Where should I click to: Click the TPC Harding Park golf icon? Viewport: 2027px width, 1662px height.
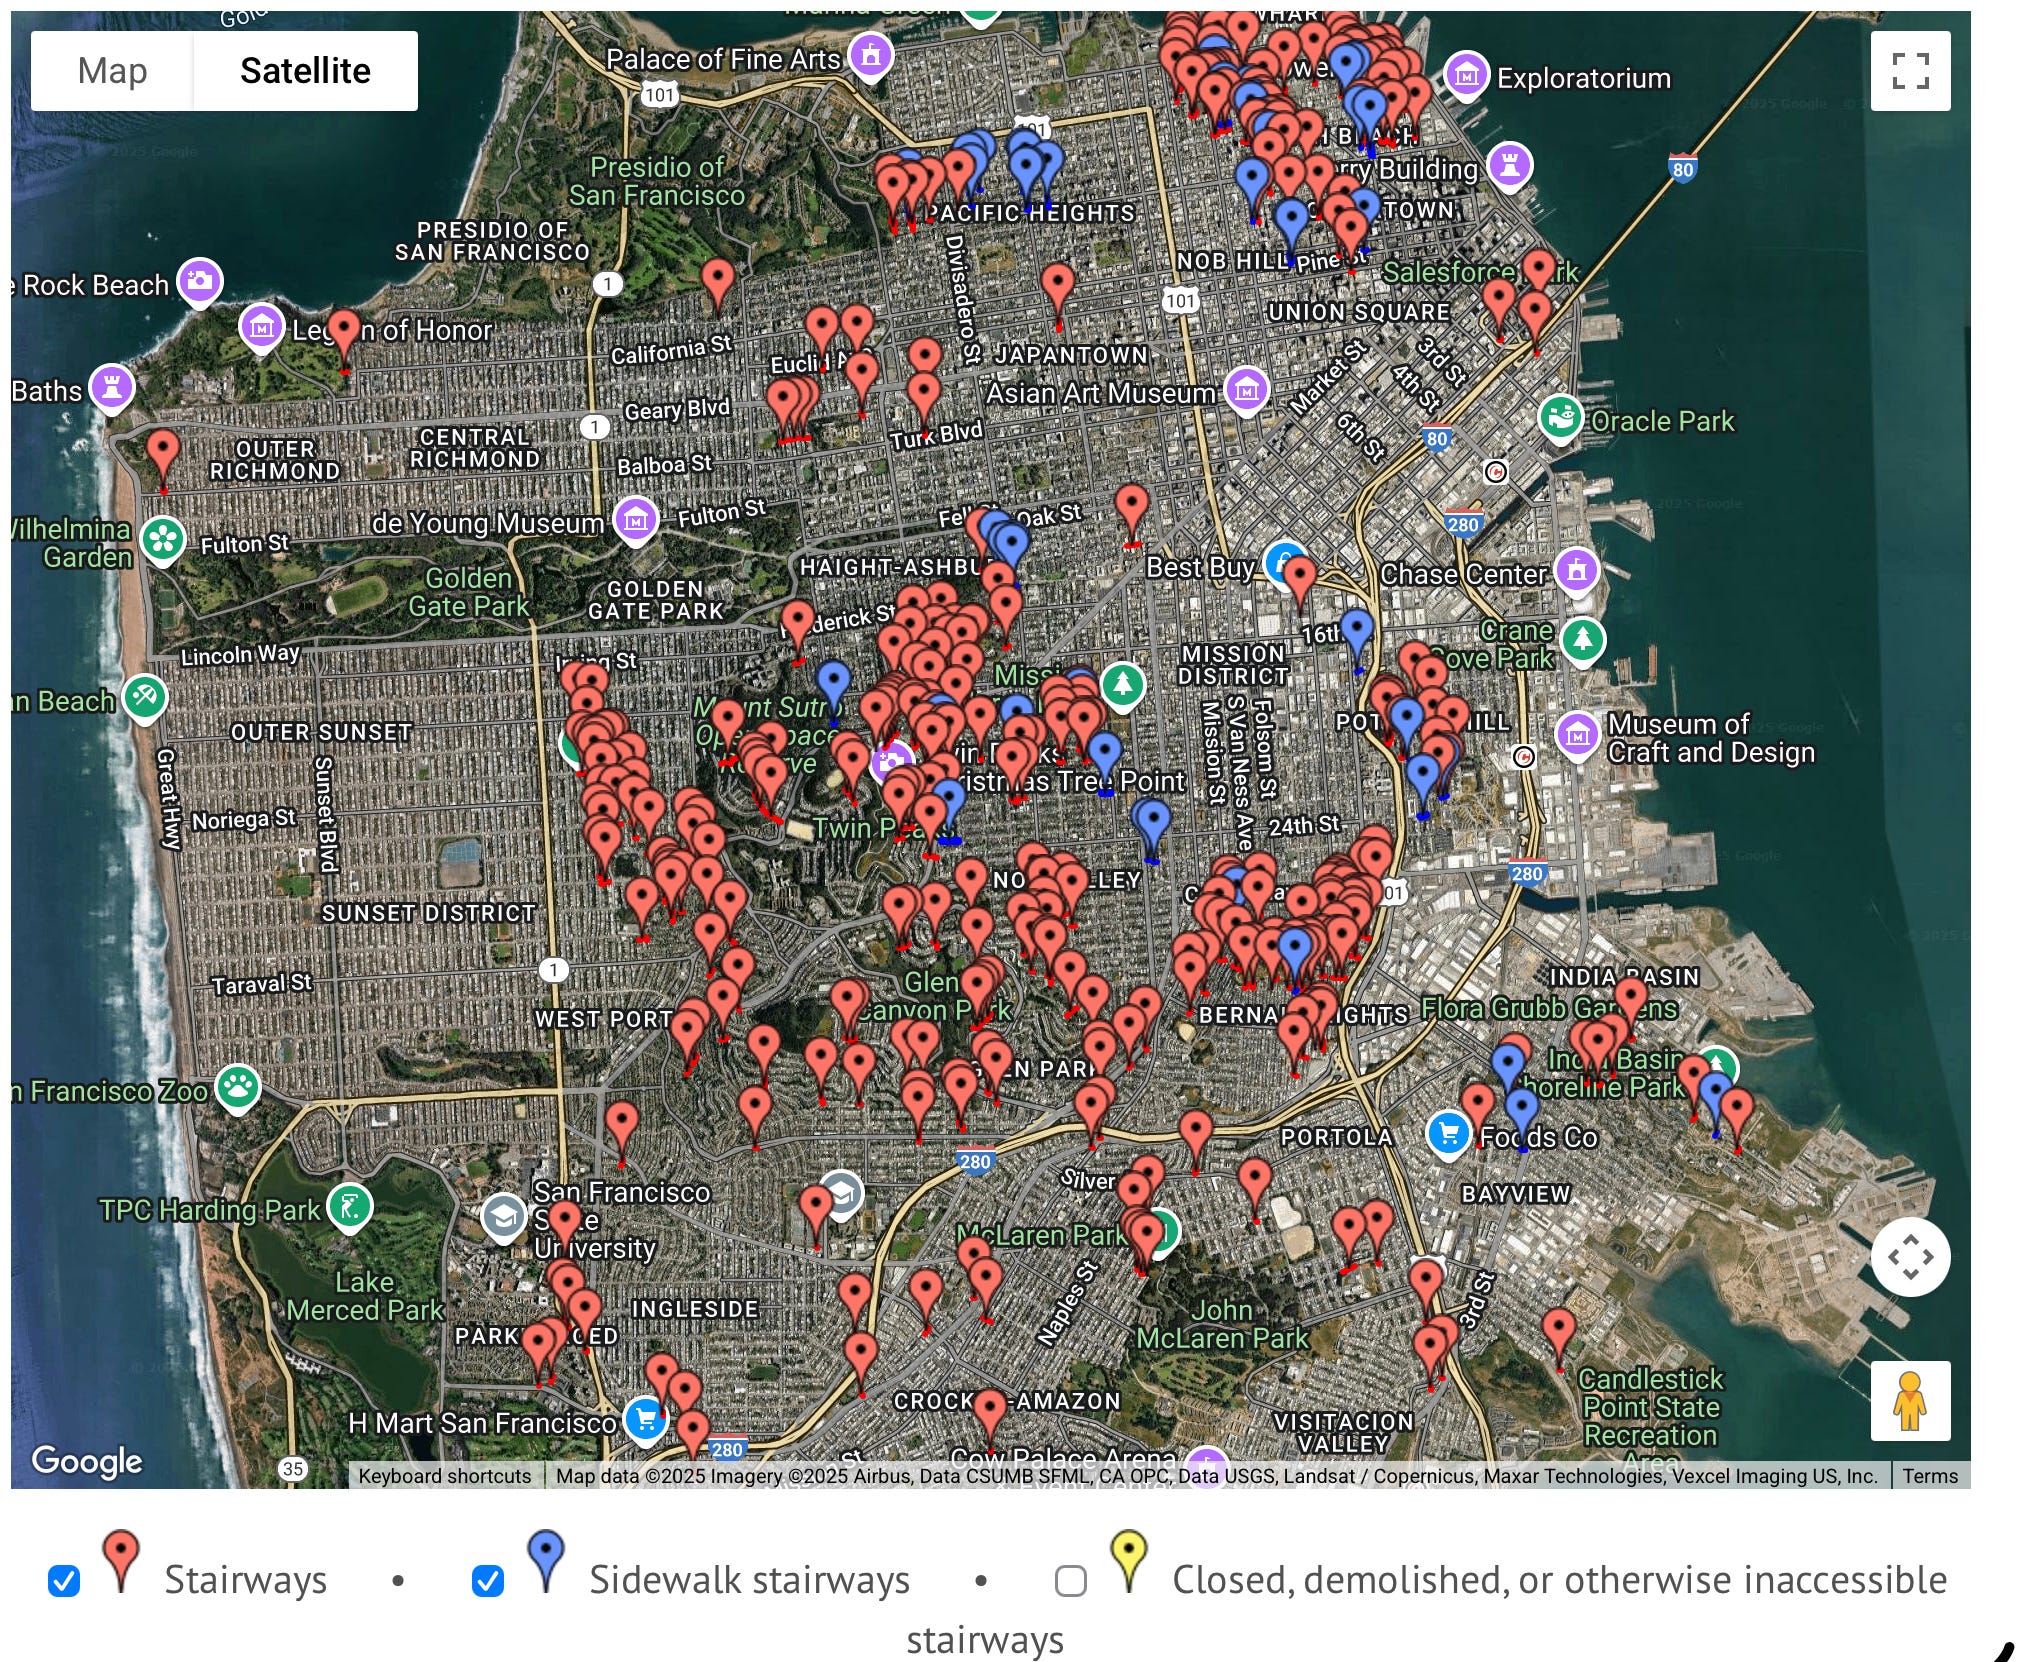click(349, 1207)
